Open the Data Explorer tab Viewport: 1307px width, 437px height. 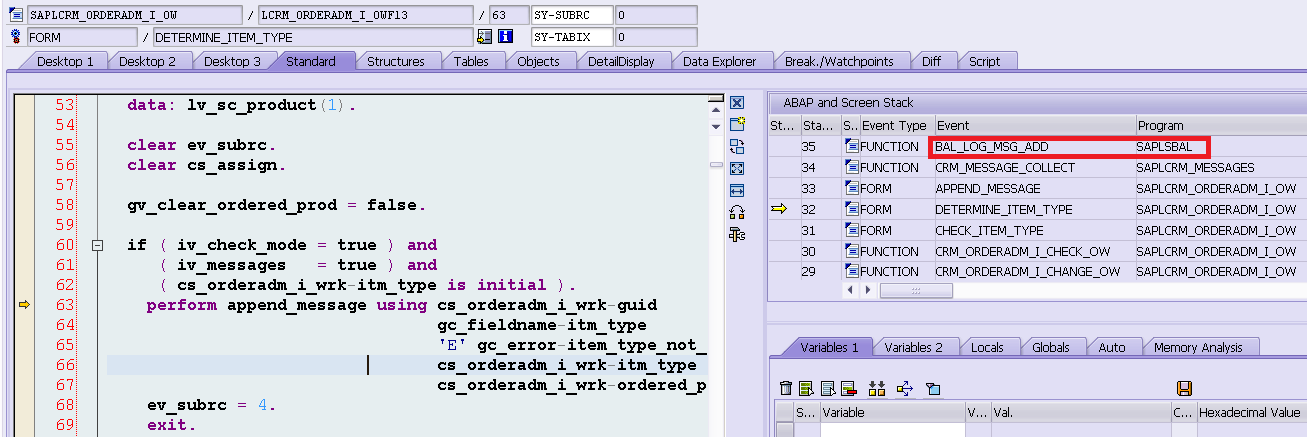[x=719, y=61]
